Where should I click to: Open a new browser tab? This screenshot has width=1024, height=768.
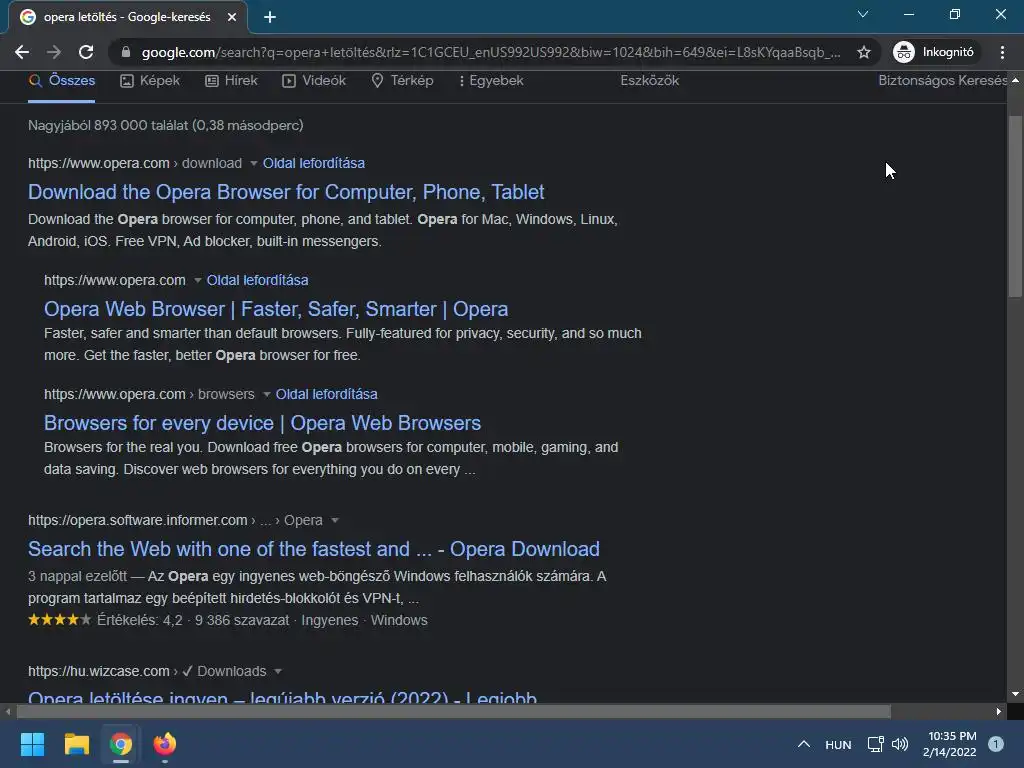(x=270, y=17)
